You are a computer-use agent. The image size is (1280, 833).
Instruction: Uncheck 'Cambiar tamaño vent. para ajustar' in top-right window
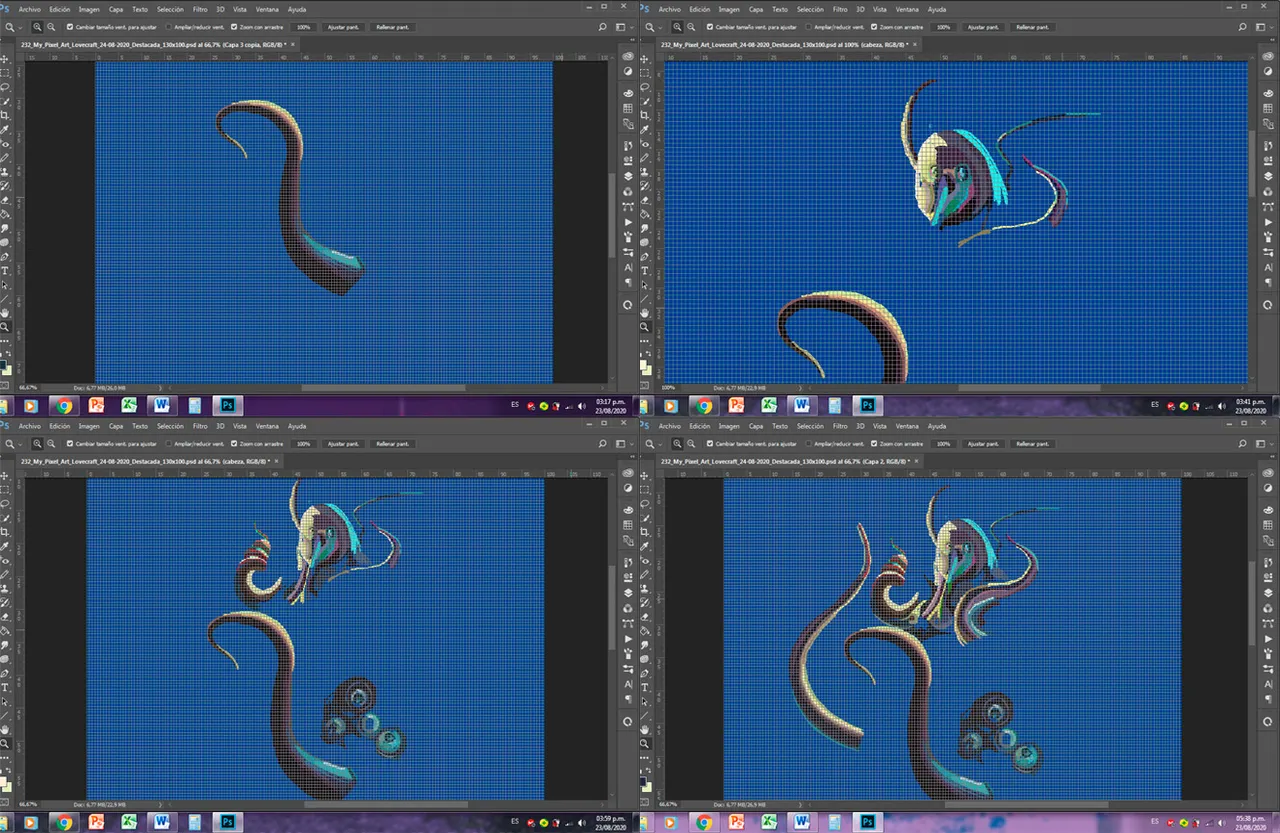pos(710,27)
